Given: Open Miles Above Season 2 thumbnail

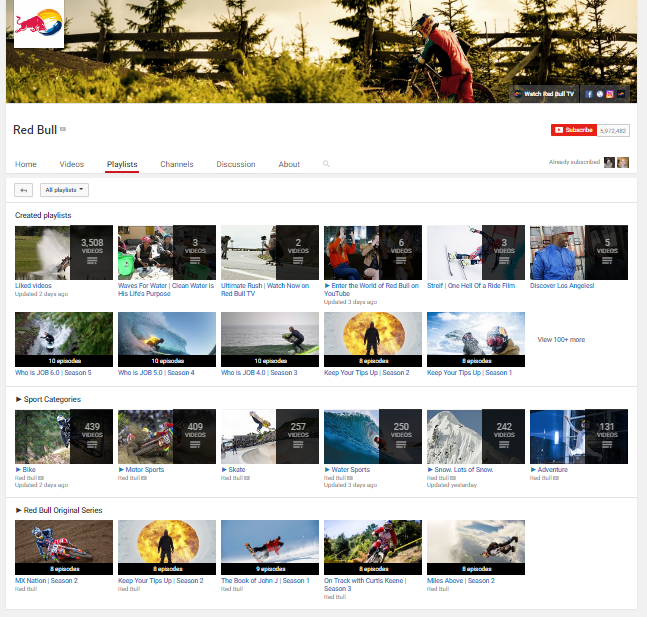Looking at the screenshot, I should [x=476, y=547].
